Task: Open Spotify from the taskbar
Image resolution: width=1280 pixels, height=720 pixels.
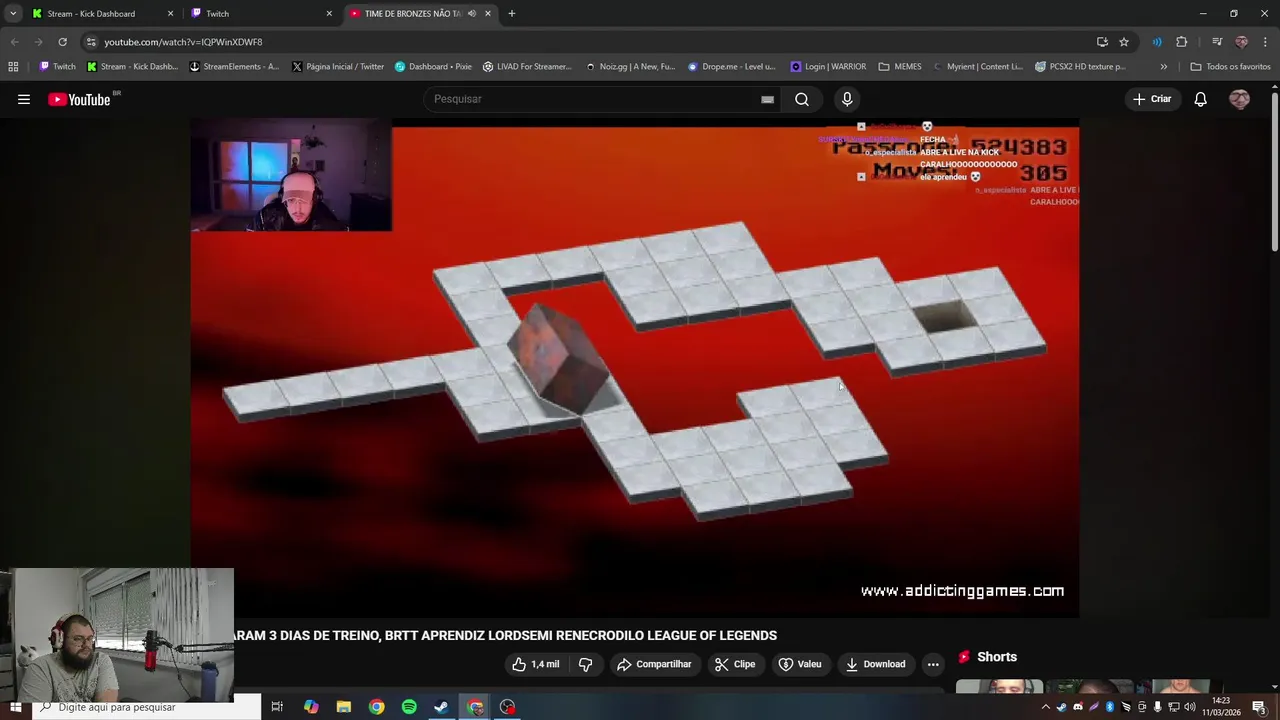Action: tap(409, 707)
